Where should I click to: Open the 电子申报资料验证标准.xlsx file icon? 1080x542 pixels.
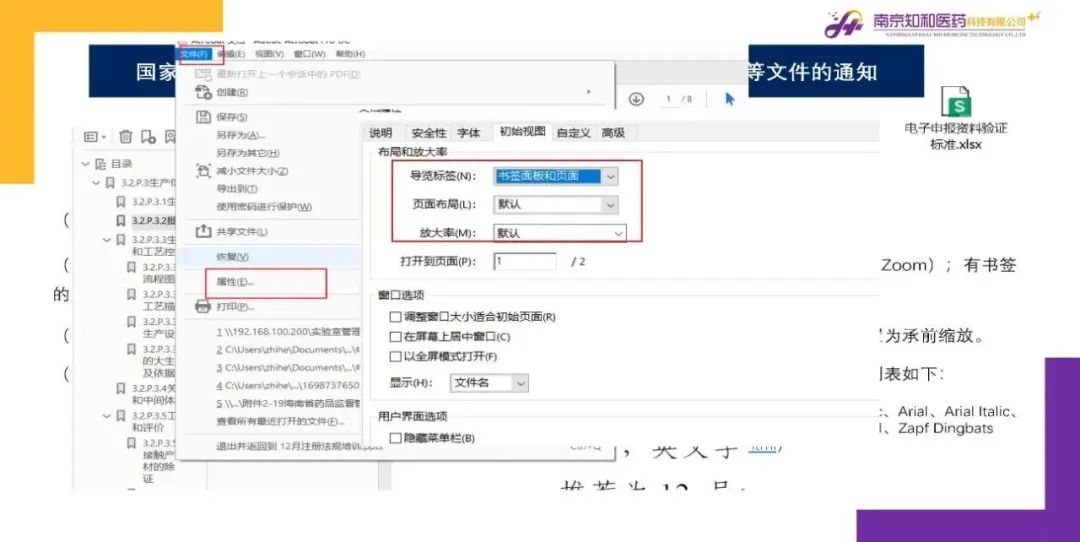956,104
